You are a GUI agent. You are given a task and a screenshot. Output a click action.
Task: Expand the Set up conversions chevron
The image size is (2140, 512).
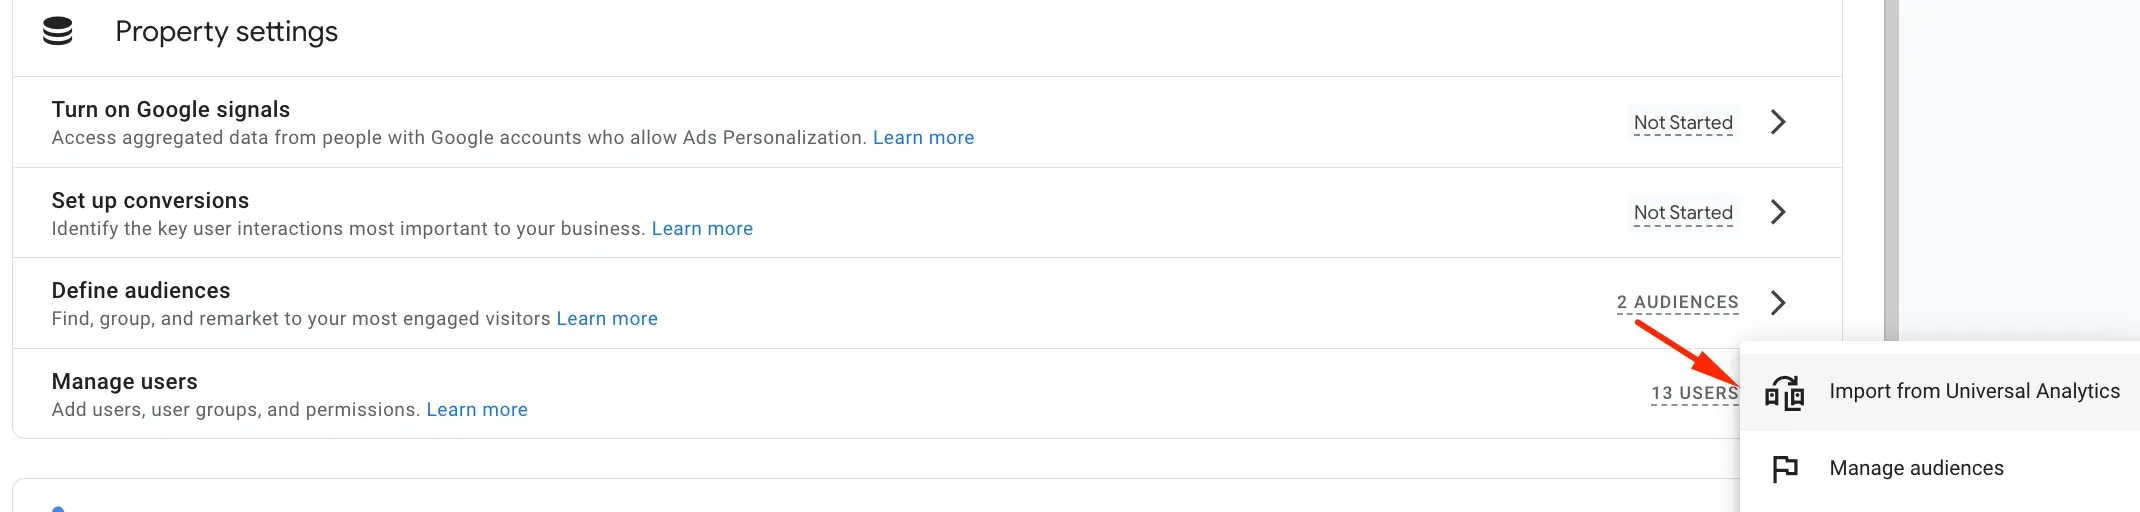coord(1778,212)
